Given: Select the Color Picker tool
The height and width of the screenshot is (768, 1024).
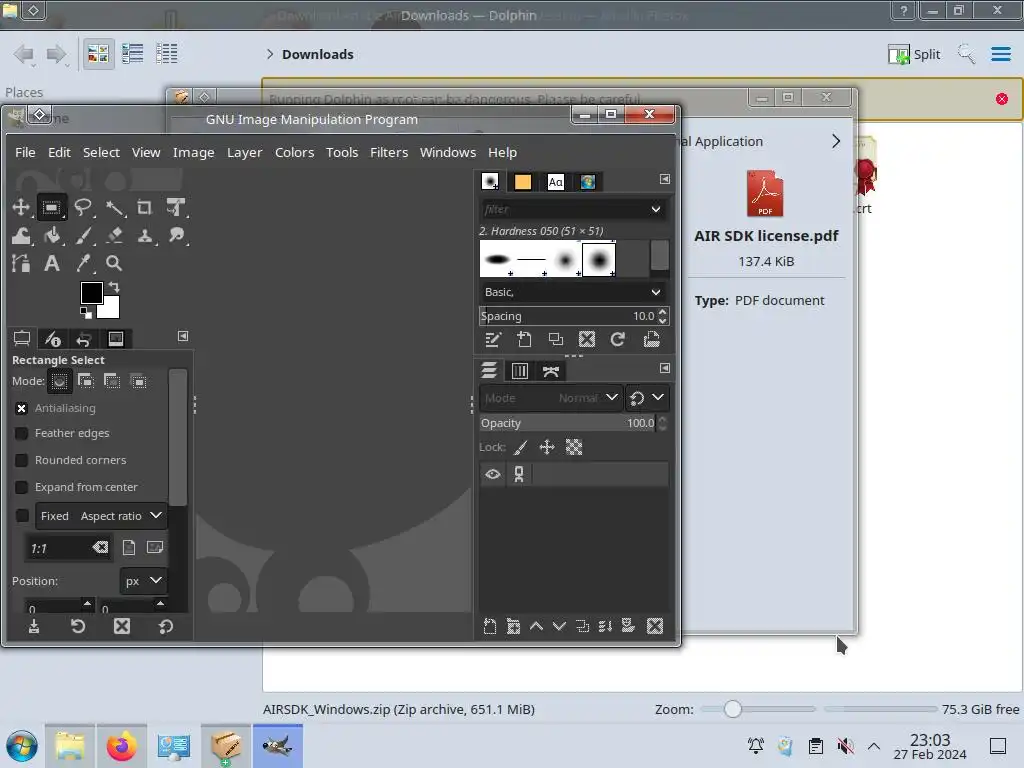Looking at the screenshot, I should coord(83,263).
